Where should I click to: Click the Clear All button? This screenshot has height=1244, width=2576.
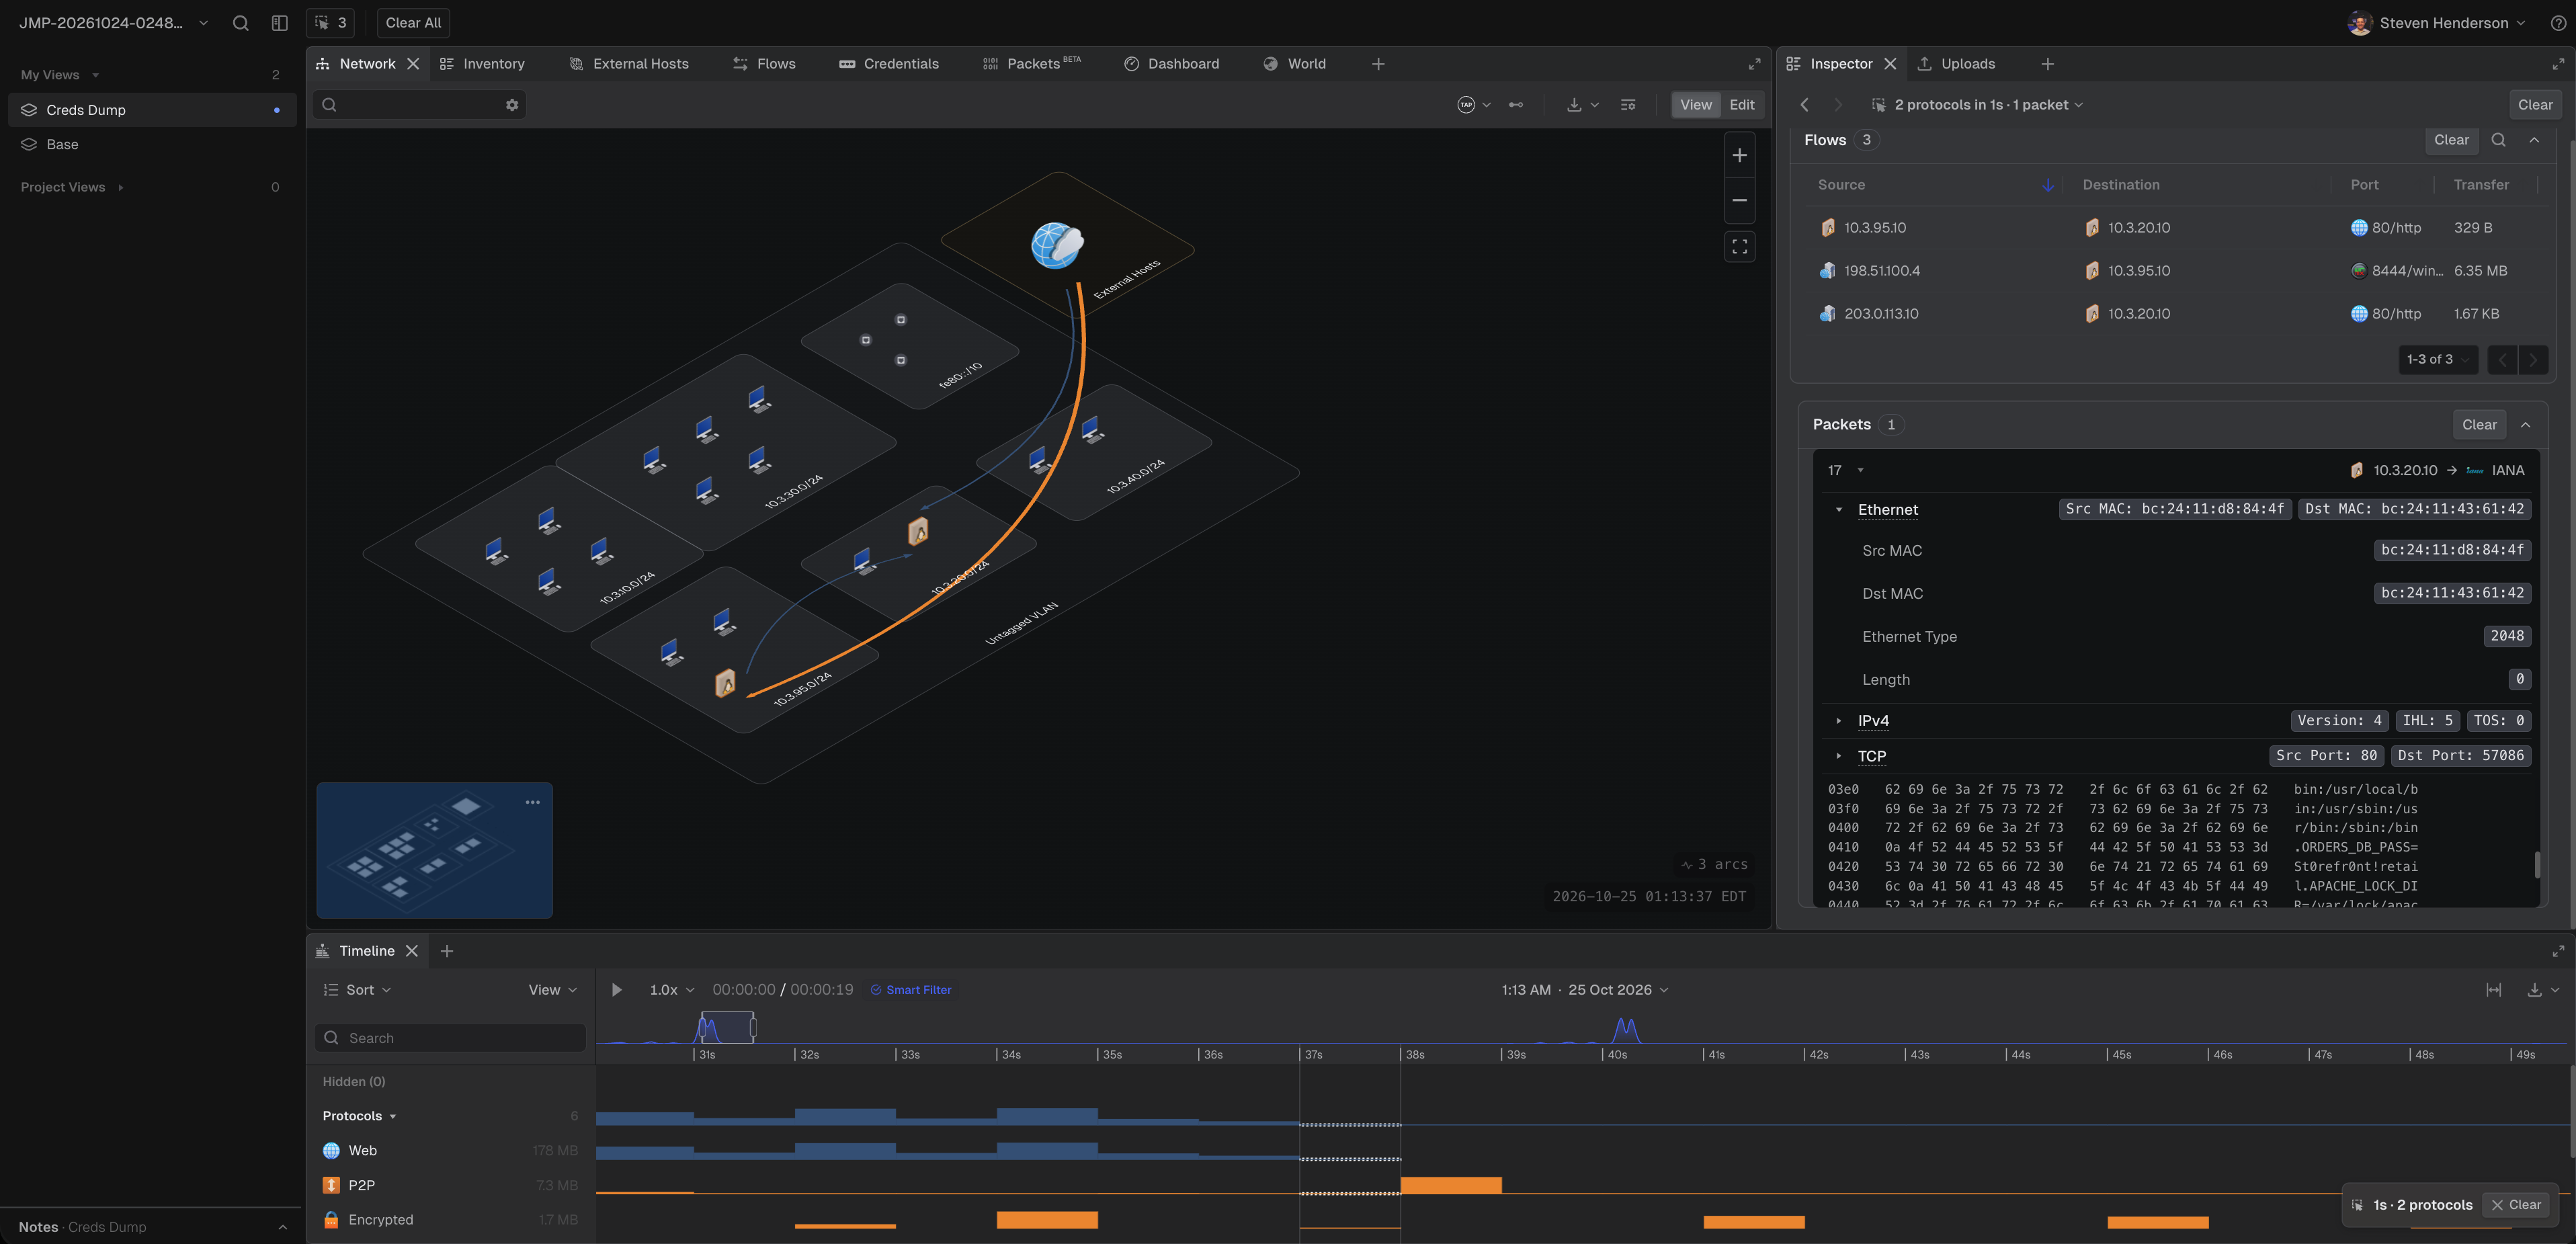(413, 23)
